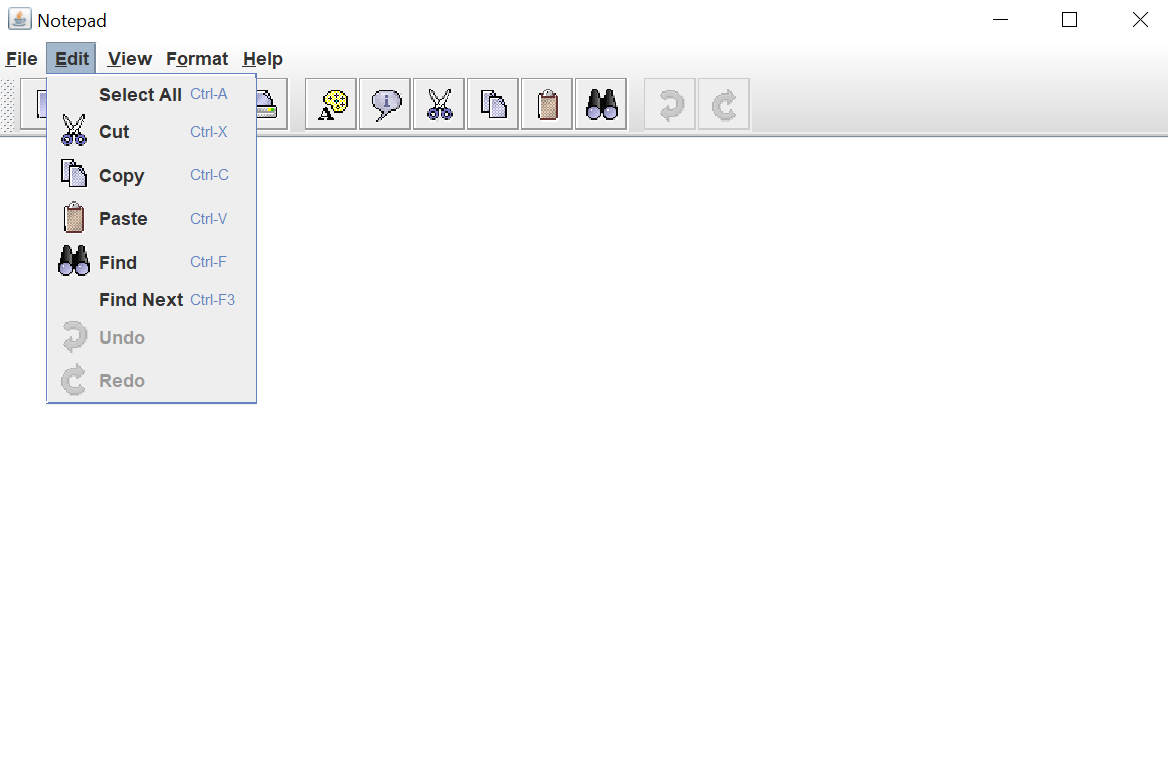
Task: Collapse the open Edit menu header
Action: 72,59
